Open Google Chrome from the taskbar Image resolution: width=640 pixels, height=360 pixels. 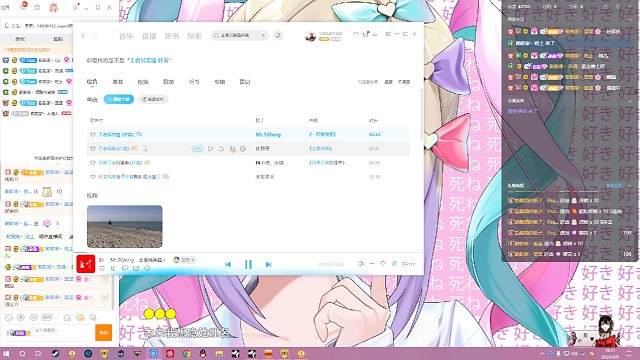[187, 353]
